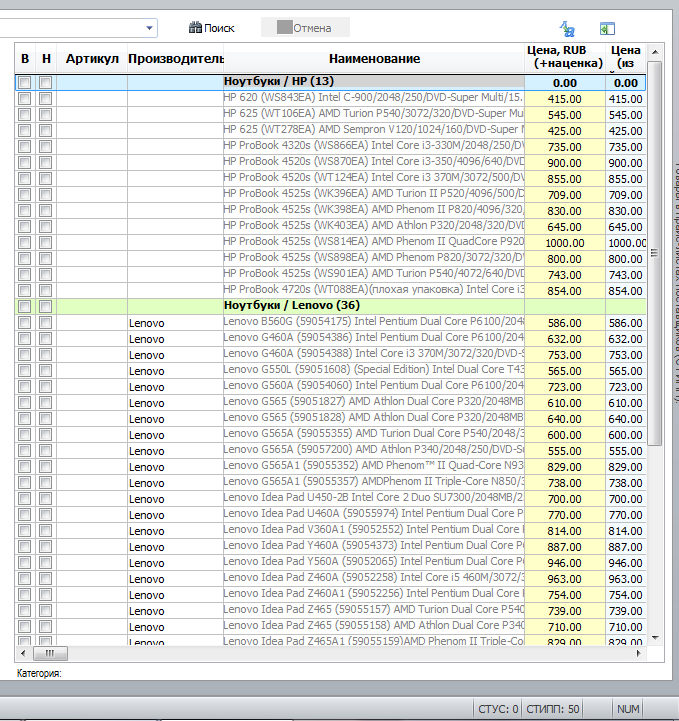
Task: Click the СТИПП: 50 status bar entry
Action: (x=553, y=709)
